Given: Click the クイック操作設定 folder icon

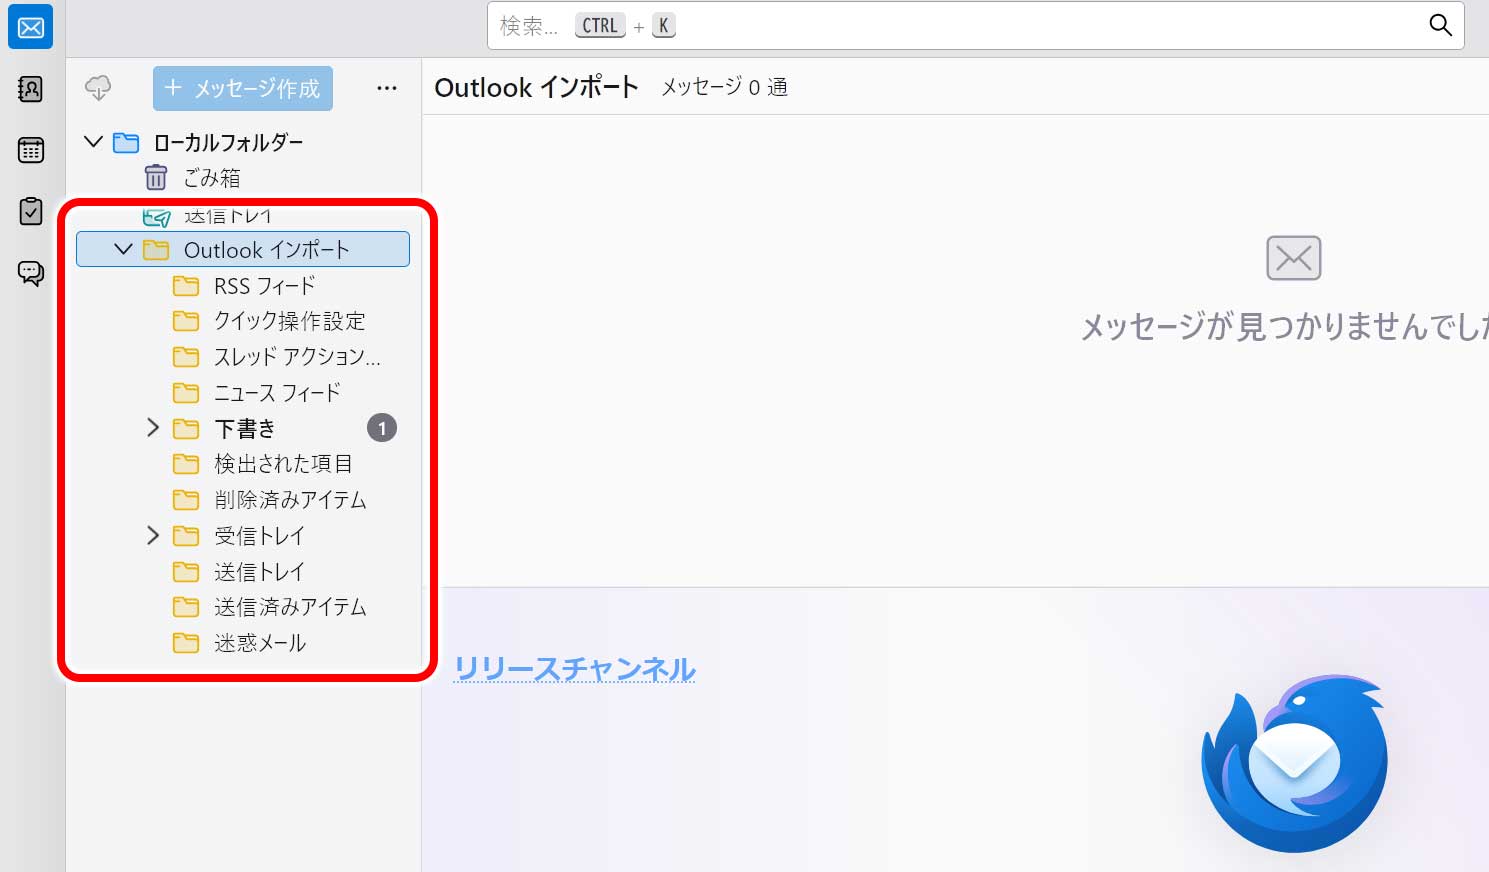Looking at the screenshot, I should (186, 321).
